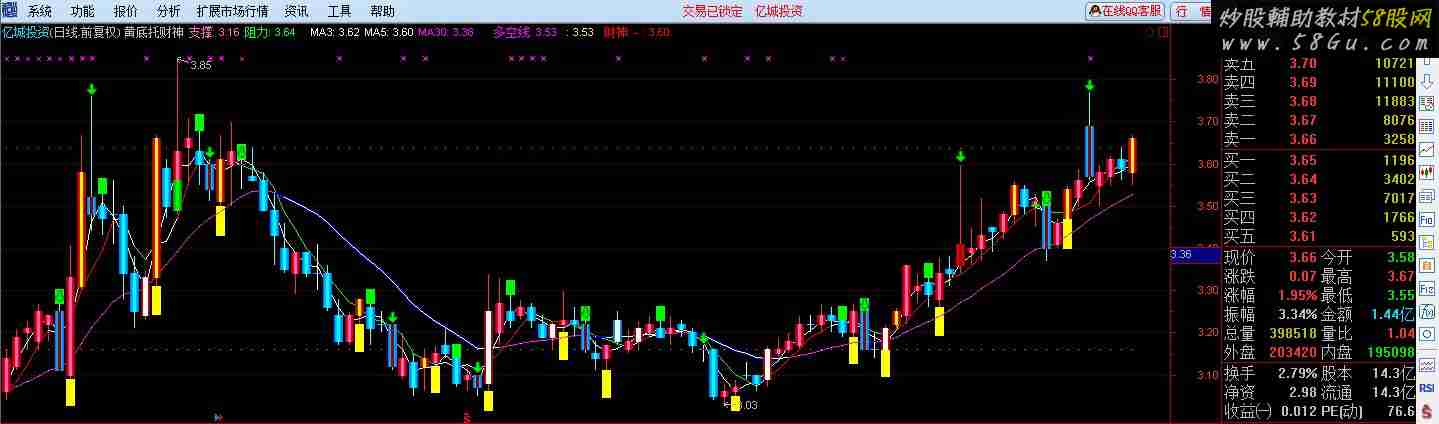Click the 3.03 low price marker
Image resolution: width=1439 pixels, height=424 pixels.
[746, 404]
